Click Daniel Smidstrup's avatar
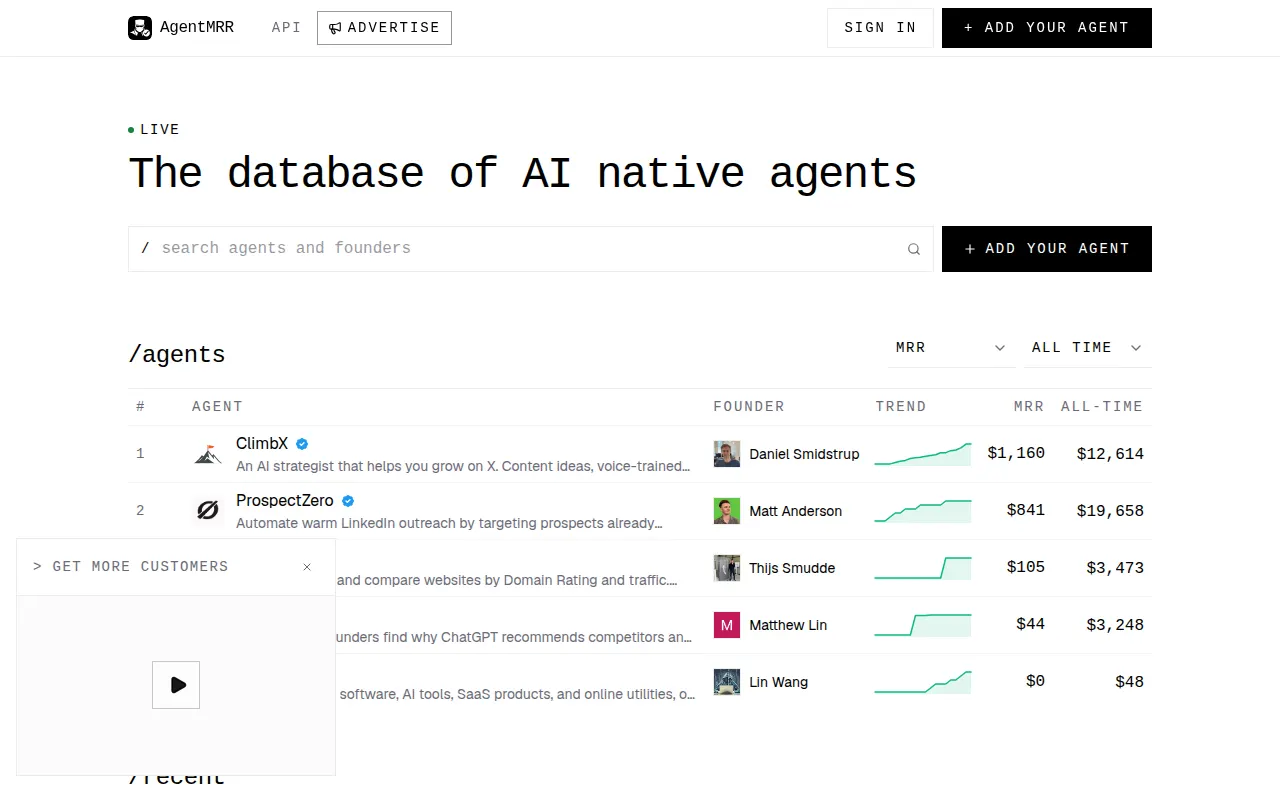The image size is (1280, 800). point(727,454)
